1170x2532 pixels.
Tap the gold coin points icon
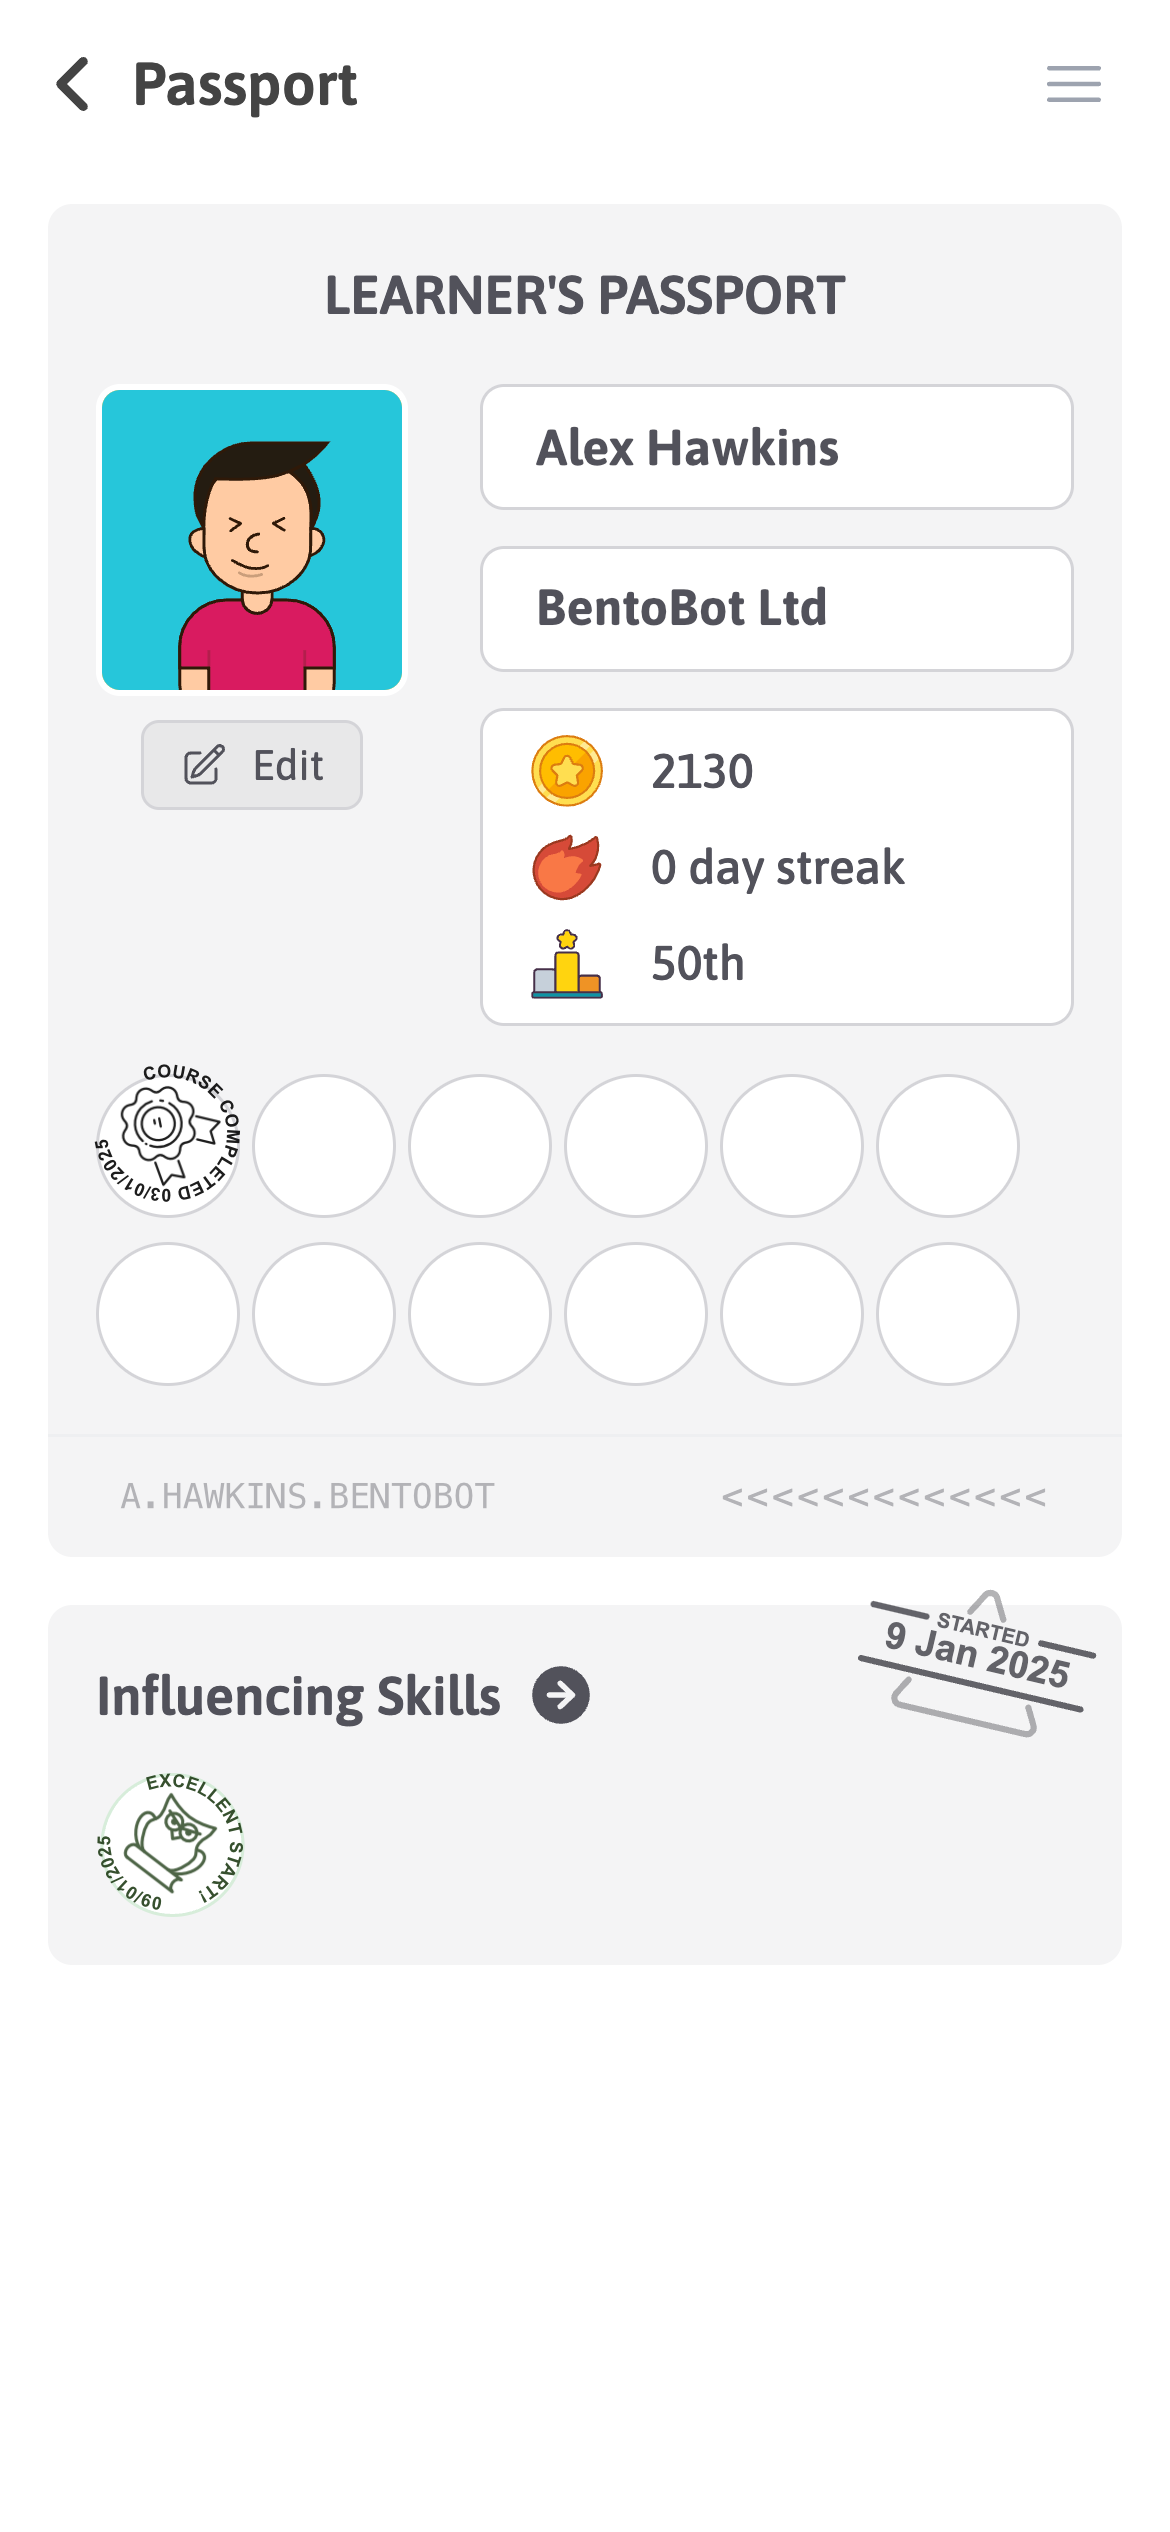point(567,771)
